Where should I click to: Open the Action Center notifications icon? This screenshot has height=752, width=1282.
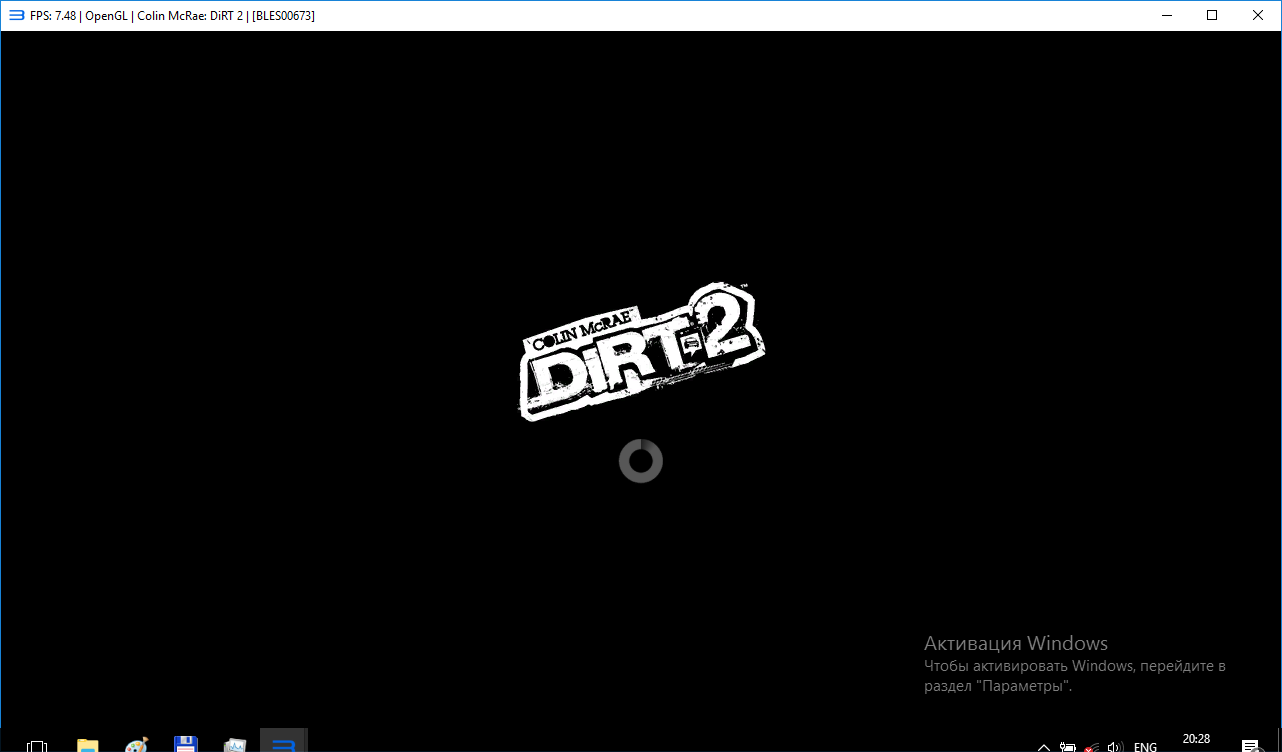pos(1250,746)
